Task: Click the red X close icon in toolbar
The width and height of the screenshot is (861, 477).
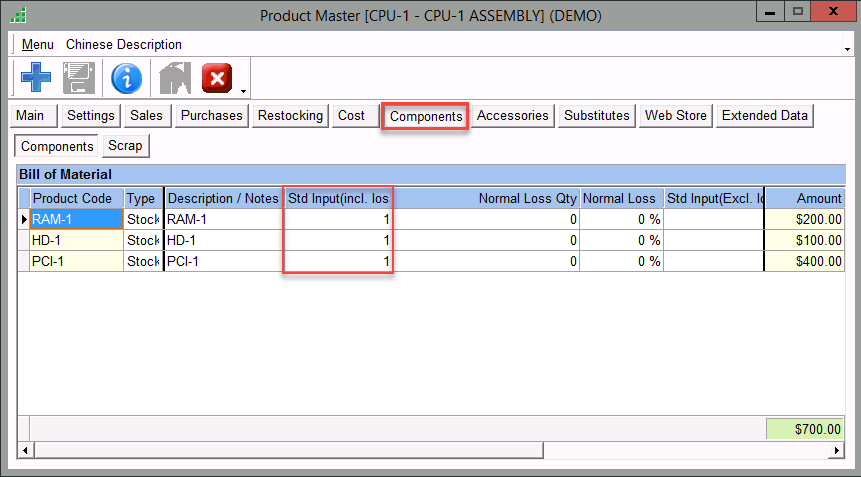Action: pyautogui.click(x=217, y=78)
